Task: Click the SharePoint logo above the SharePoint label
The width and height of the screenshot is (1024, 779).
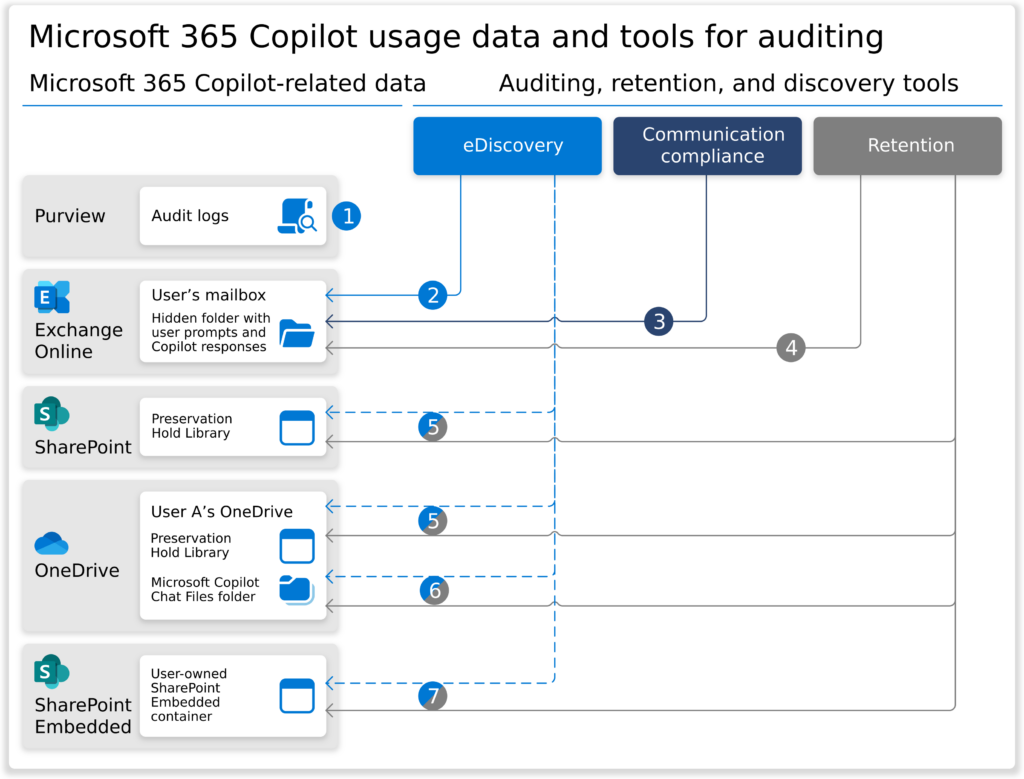Action: click(x=52, y=414)
